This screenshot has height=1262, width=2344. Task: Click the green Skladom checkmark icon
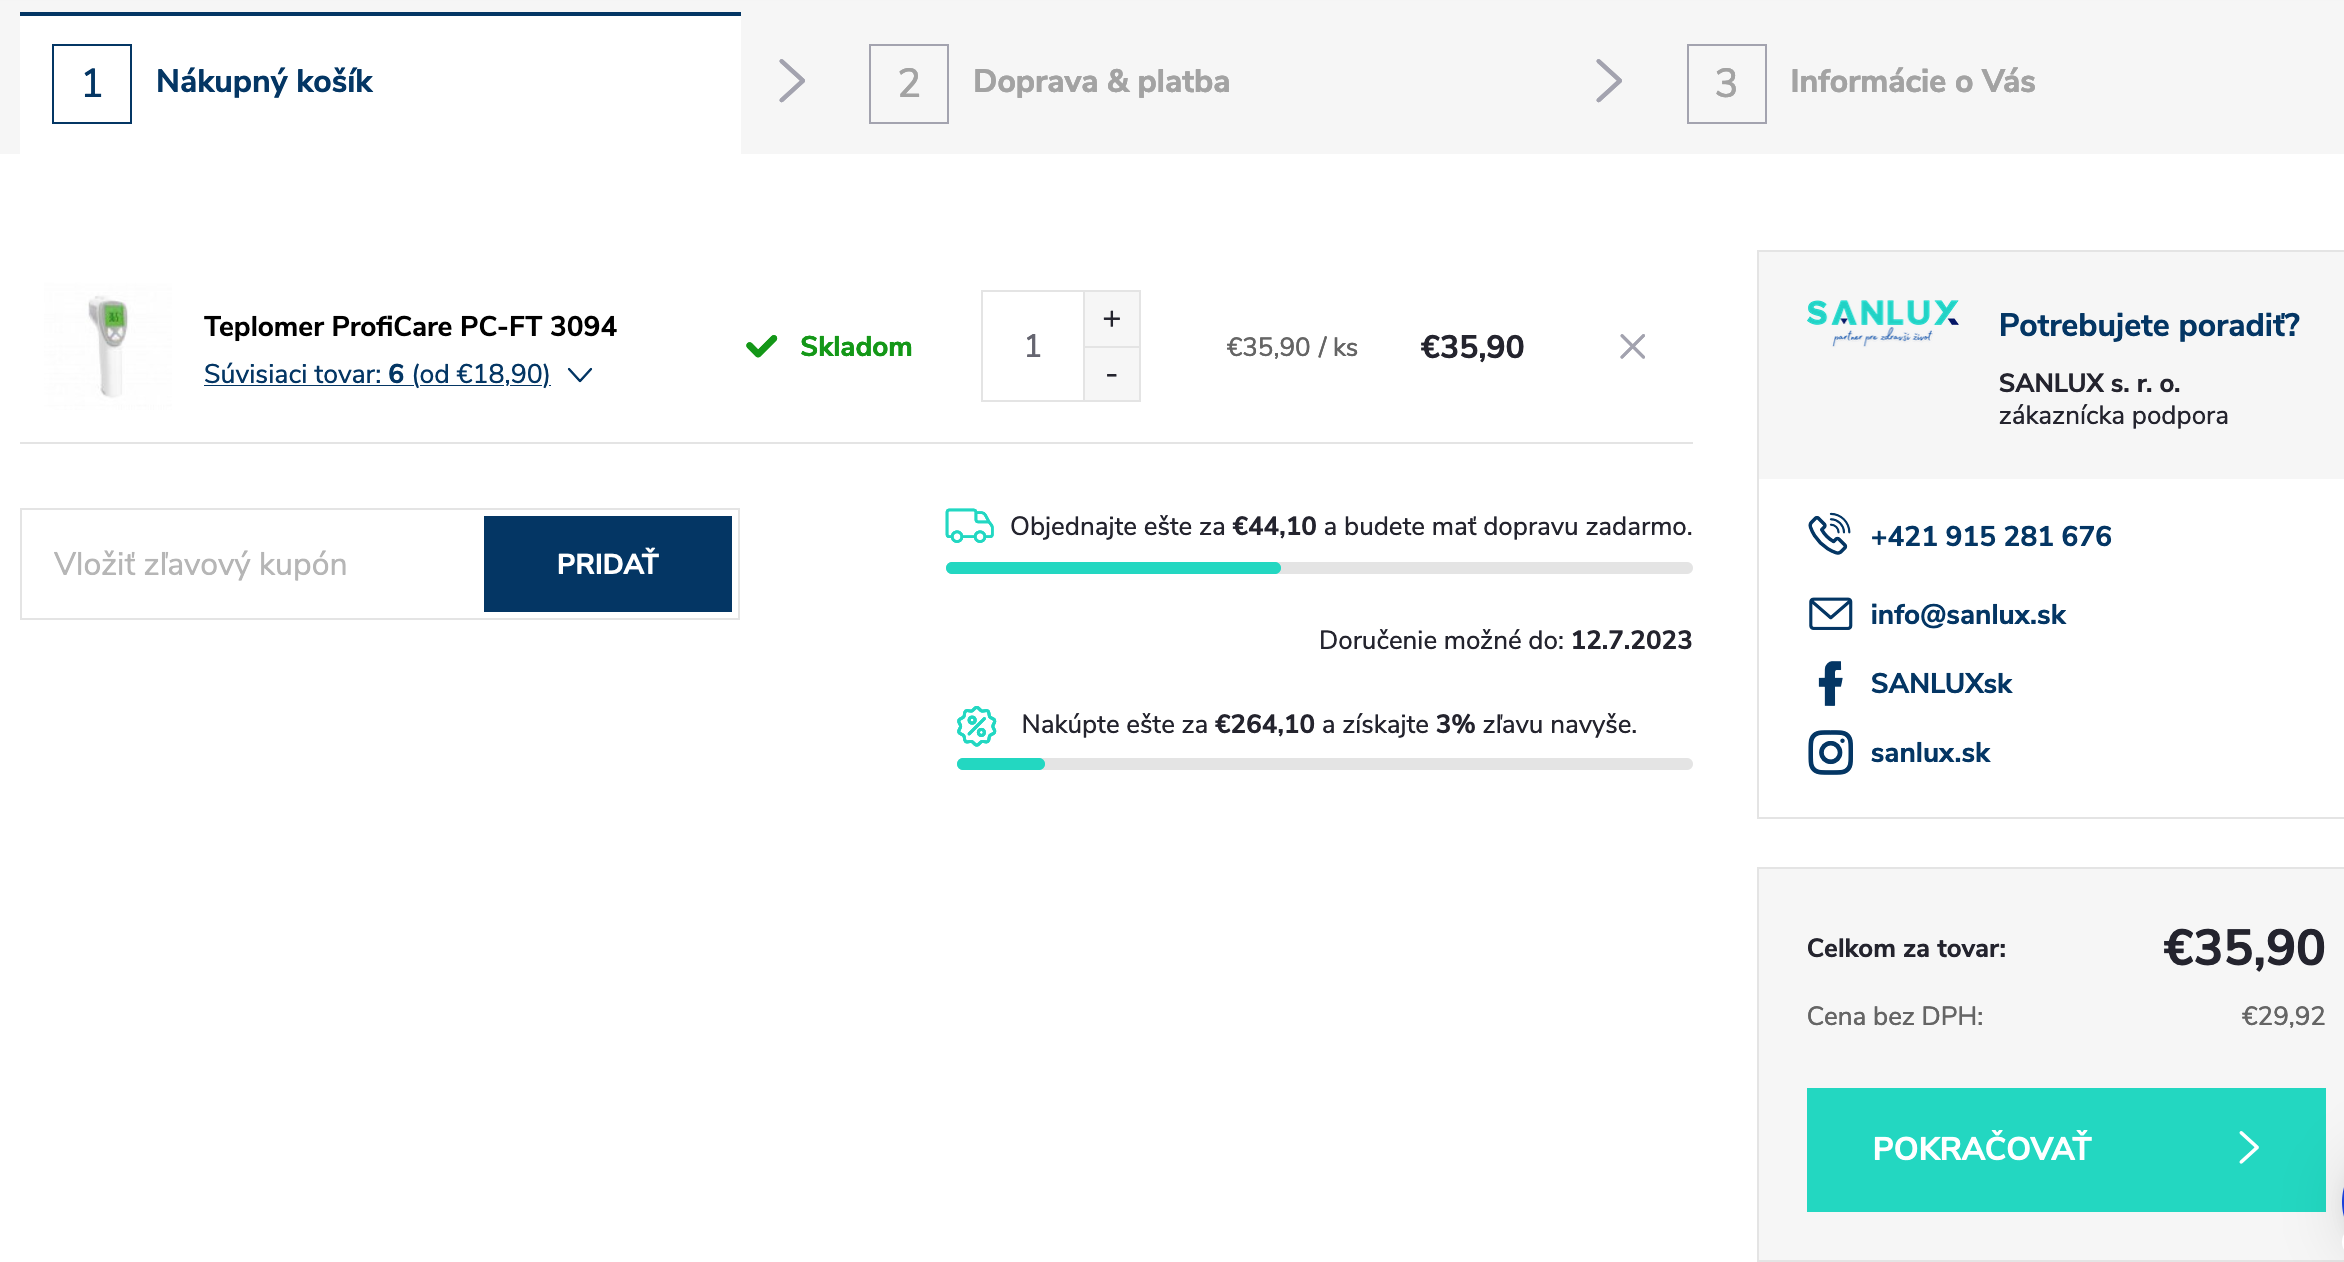[762, 346]
